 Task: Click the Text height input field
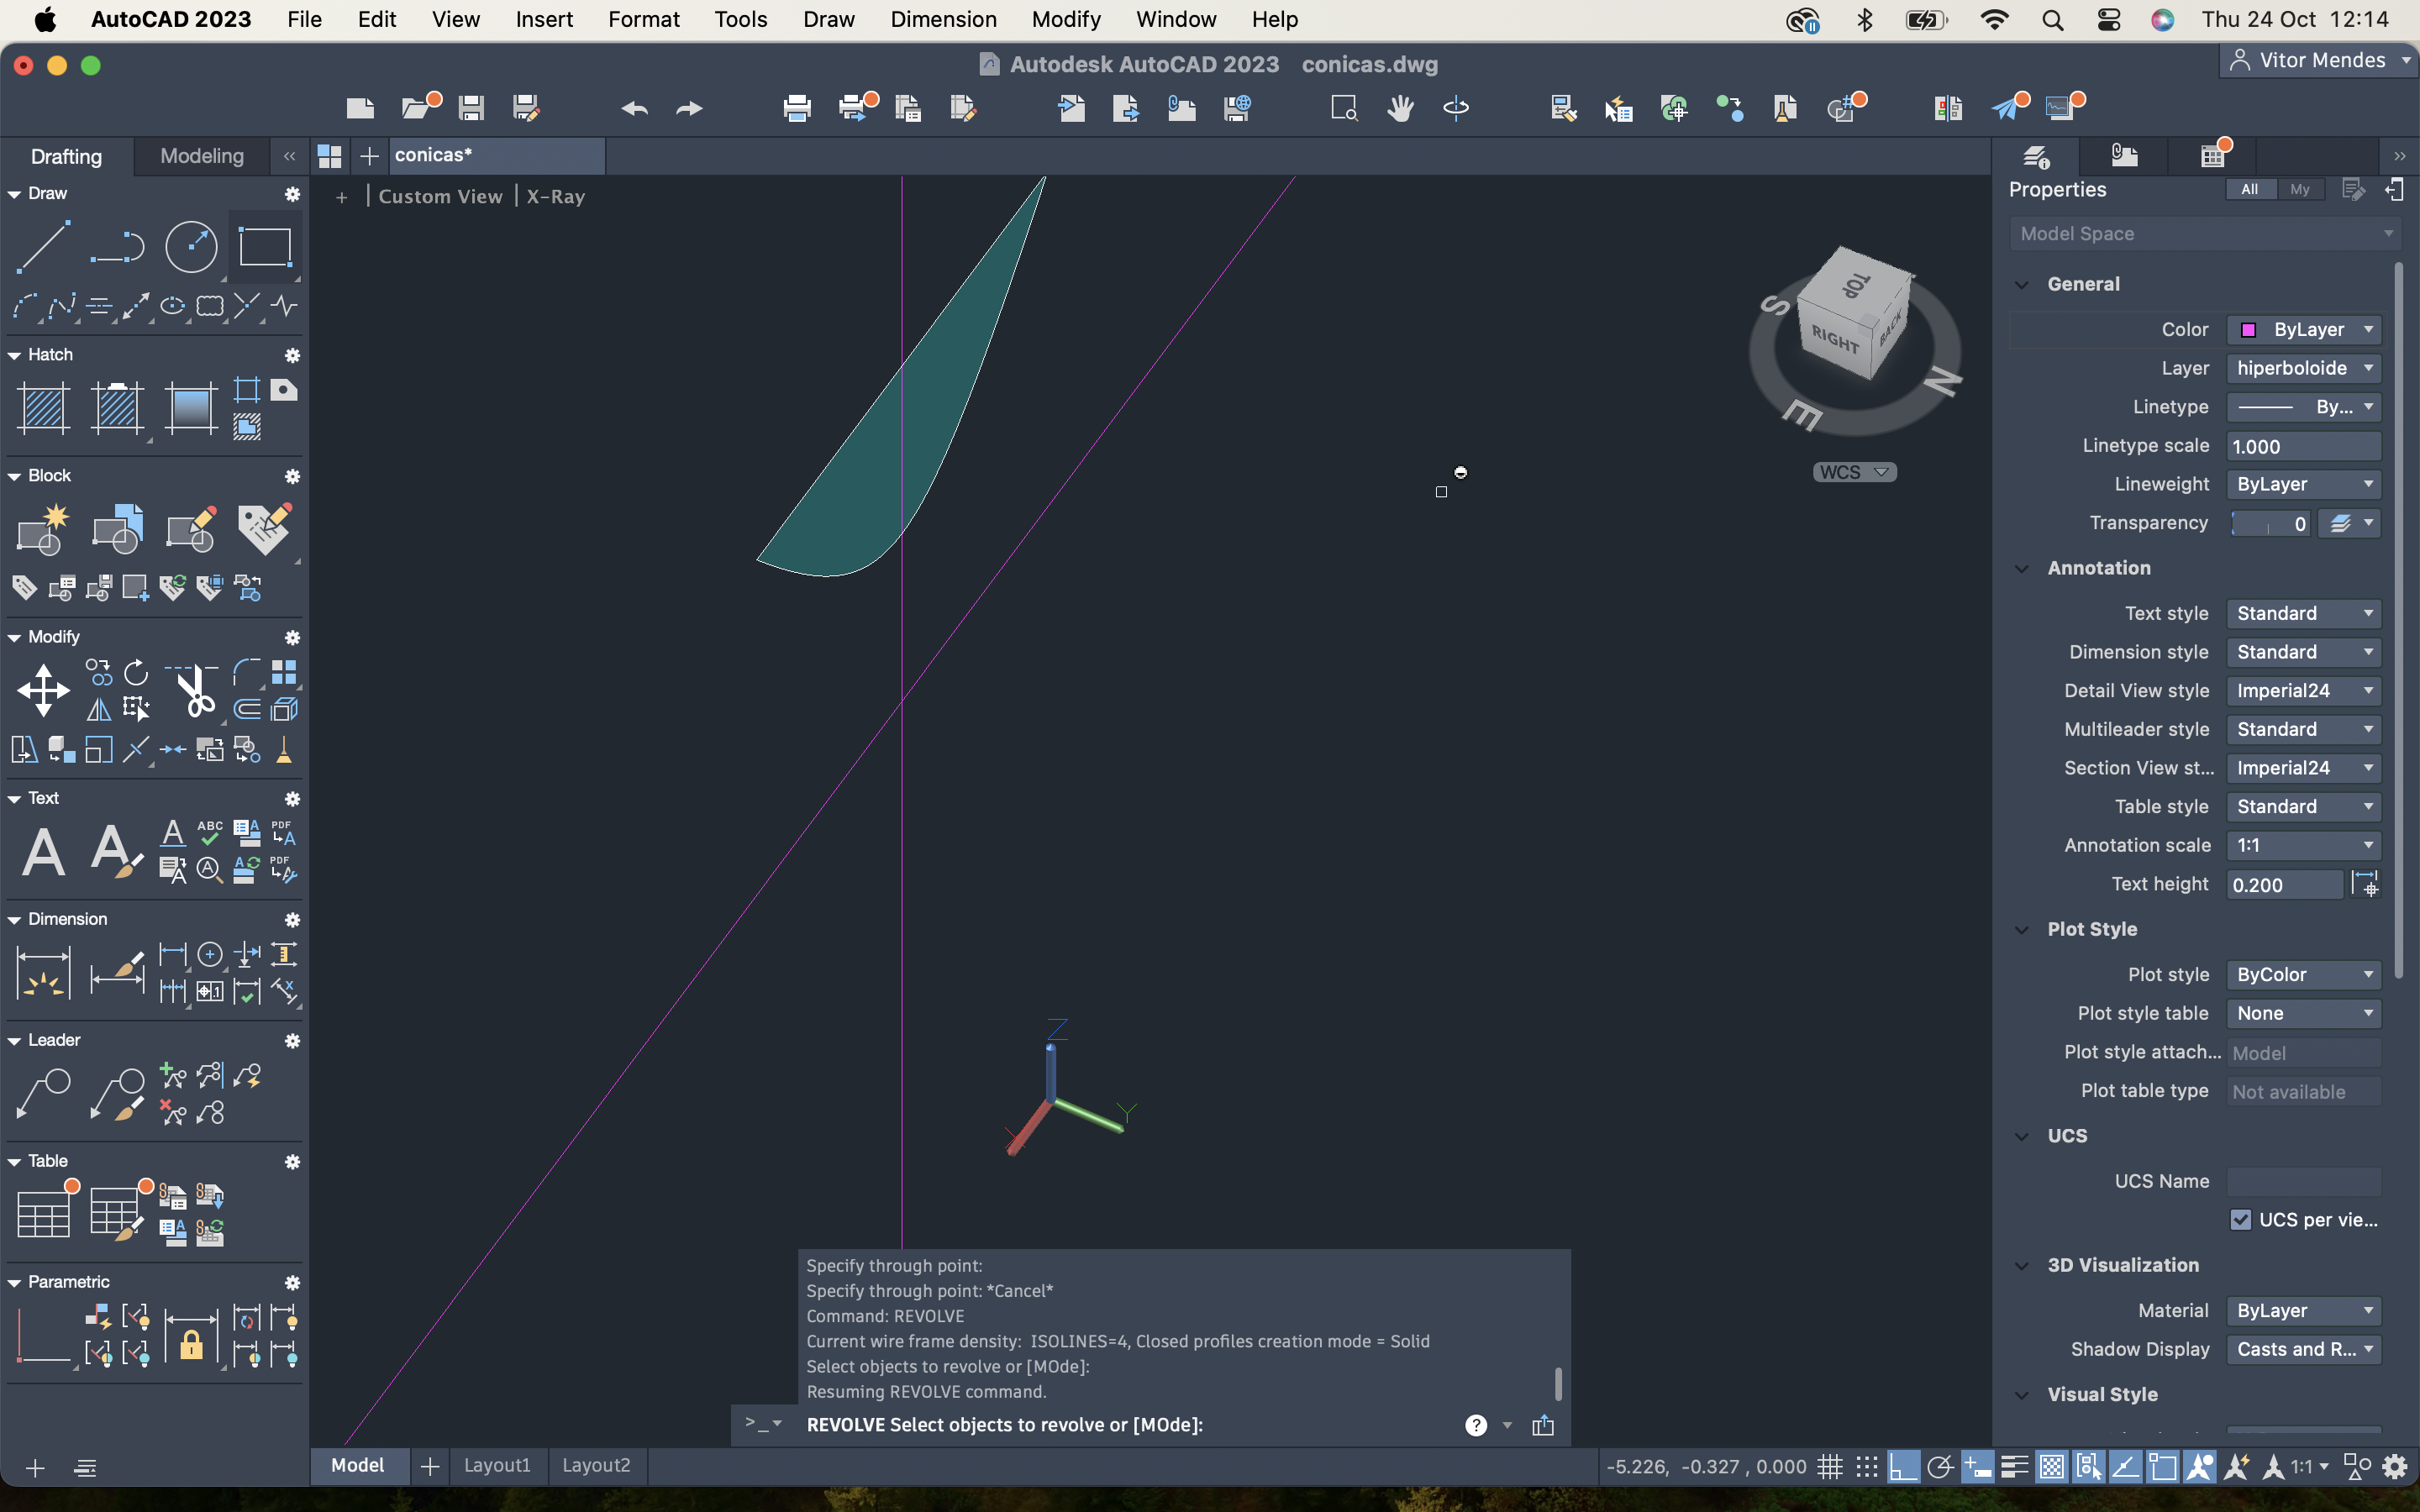(2284, 884)
